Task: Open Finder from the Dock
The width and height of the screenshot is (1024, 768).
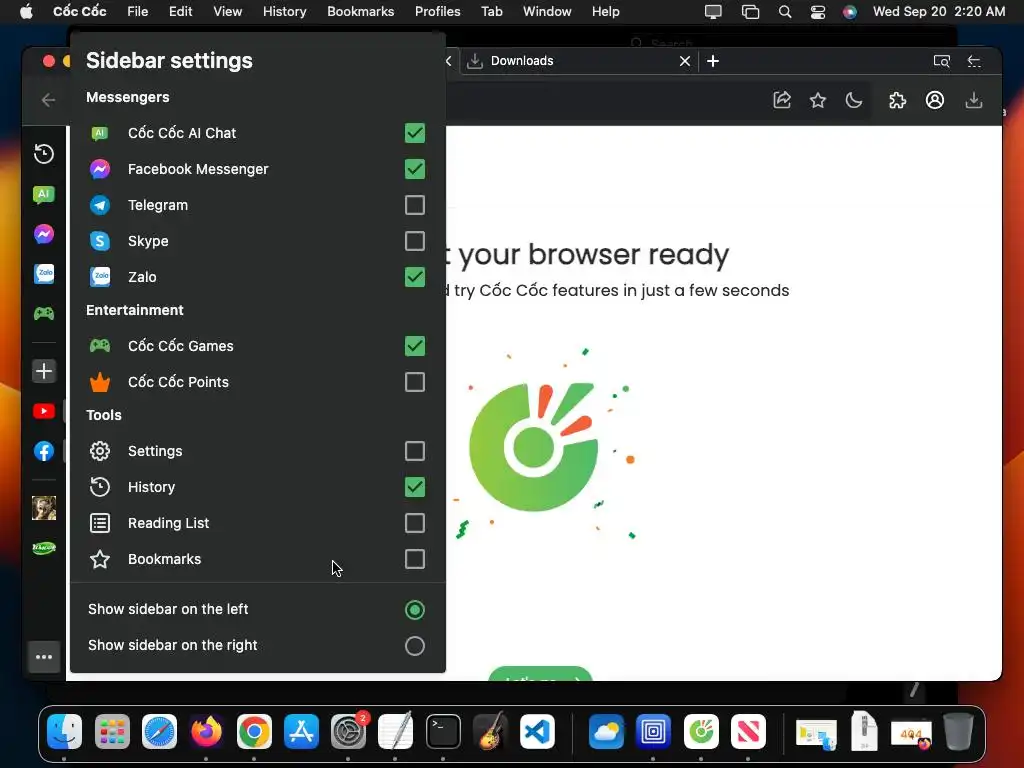Action: point(65,731)
